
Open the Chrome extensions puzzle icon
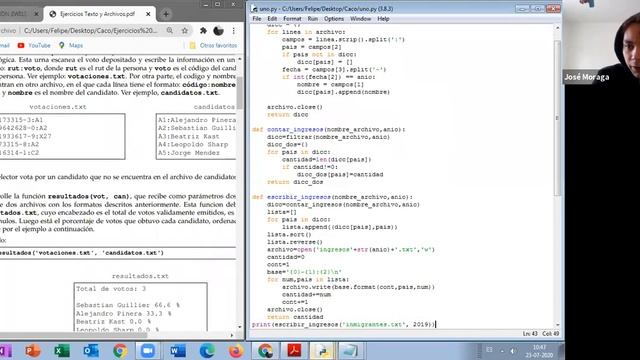pyautogui.click(x=203, y=31)
